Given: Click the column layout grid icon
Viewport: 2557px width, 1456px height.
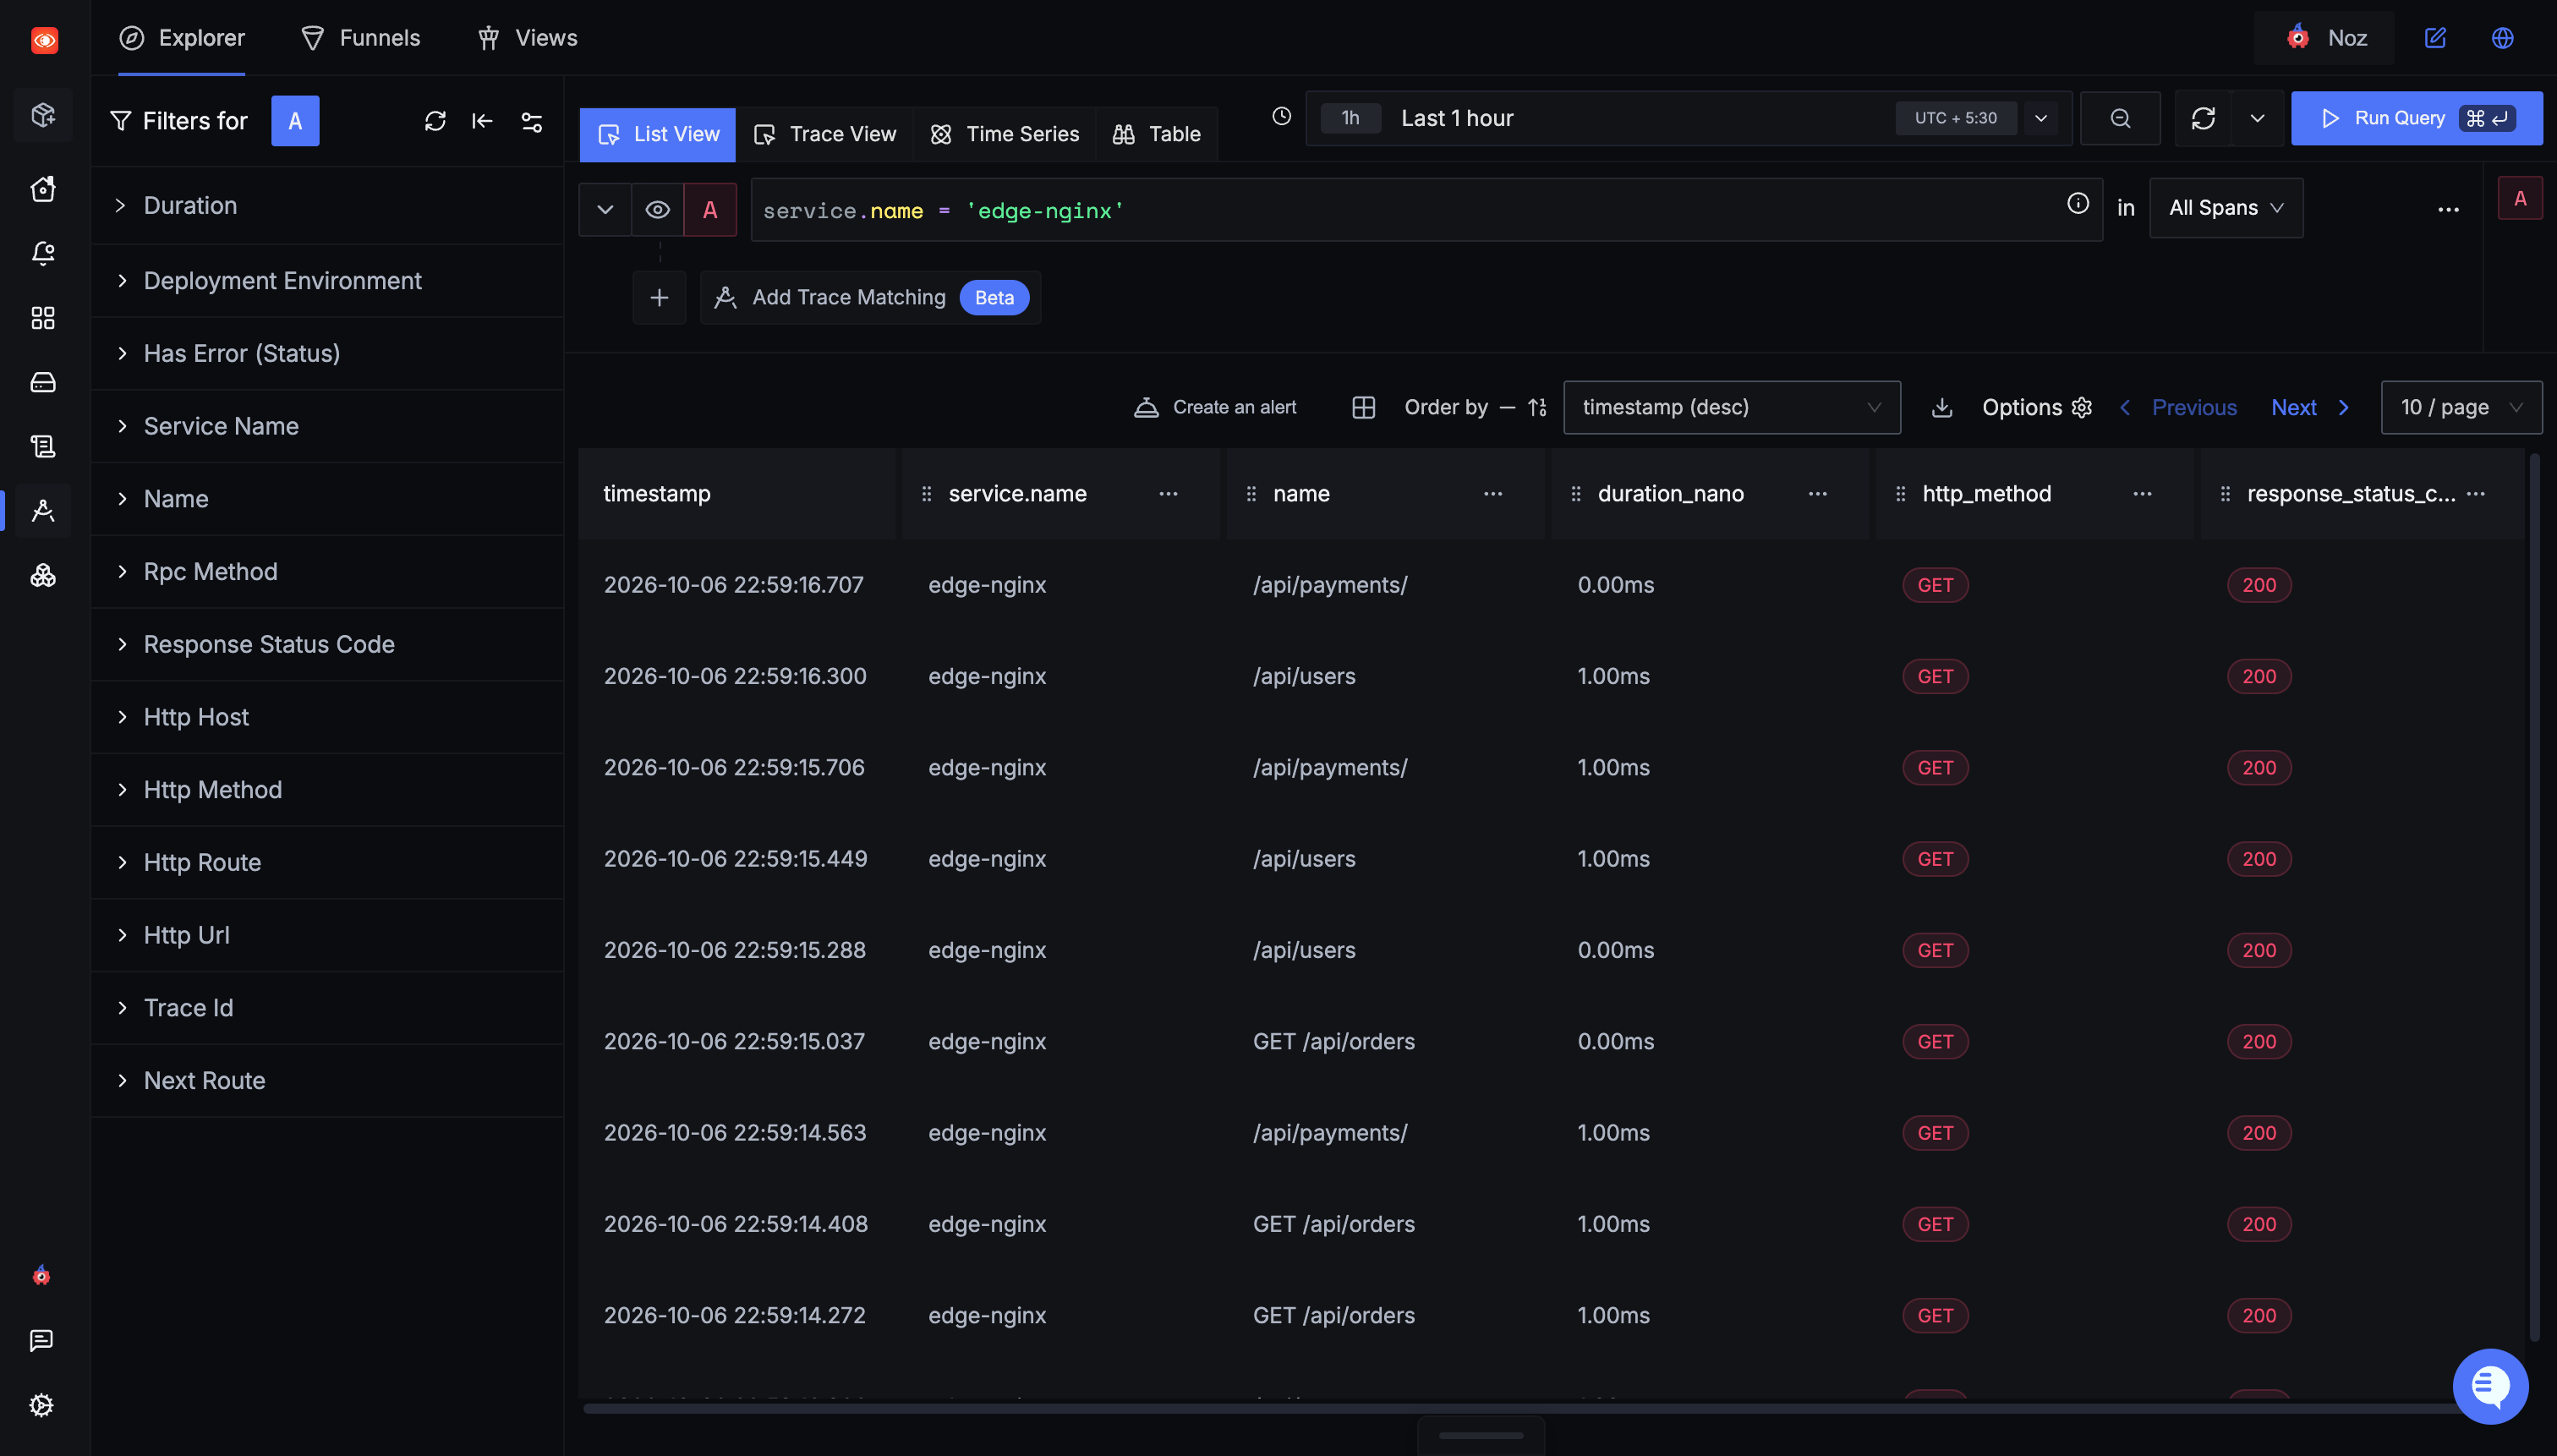Looking at the screenshot, I should click(1364, 408).
